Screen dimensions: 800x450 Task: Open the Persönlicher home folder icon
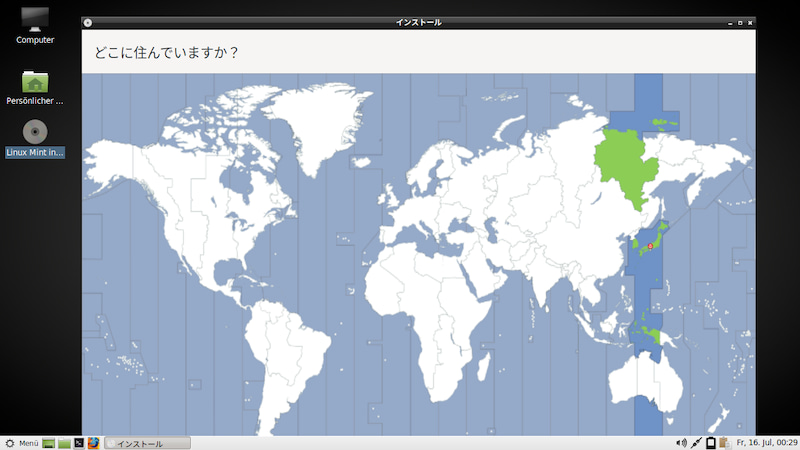tap(35, 87)
